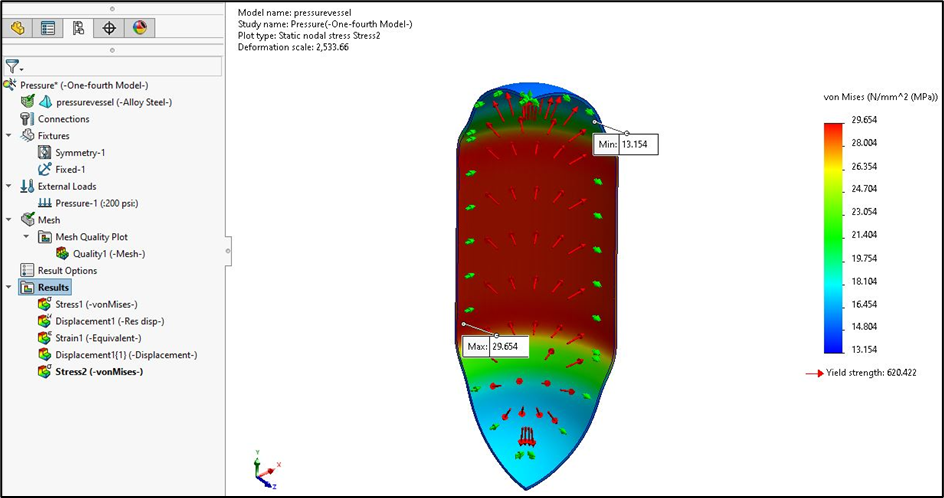Select Strain1 (-Equivalent-) plot

(x=98, y=338)
